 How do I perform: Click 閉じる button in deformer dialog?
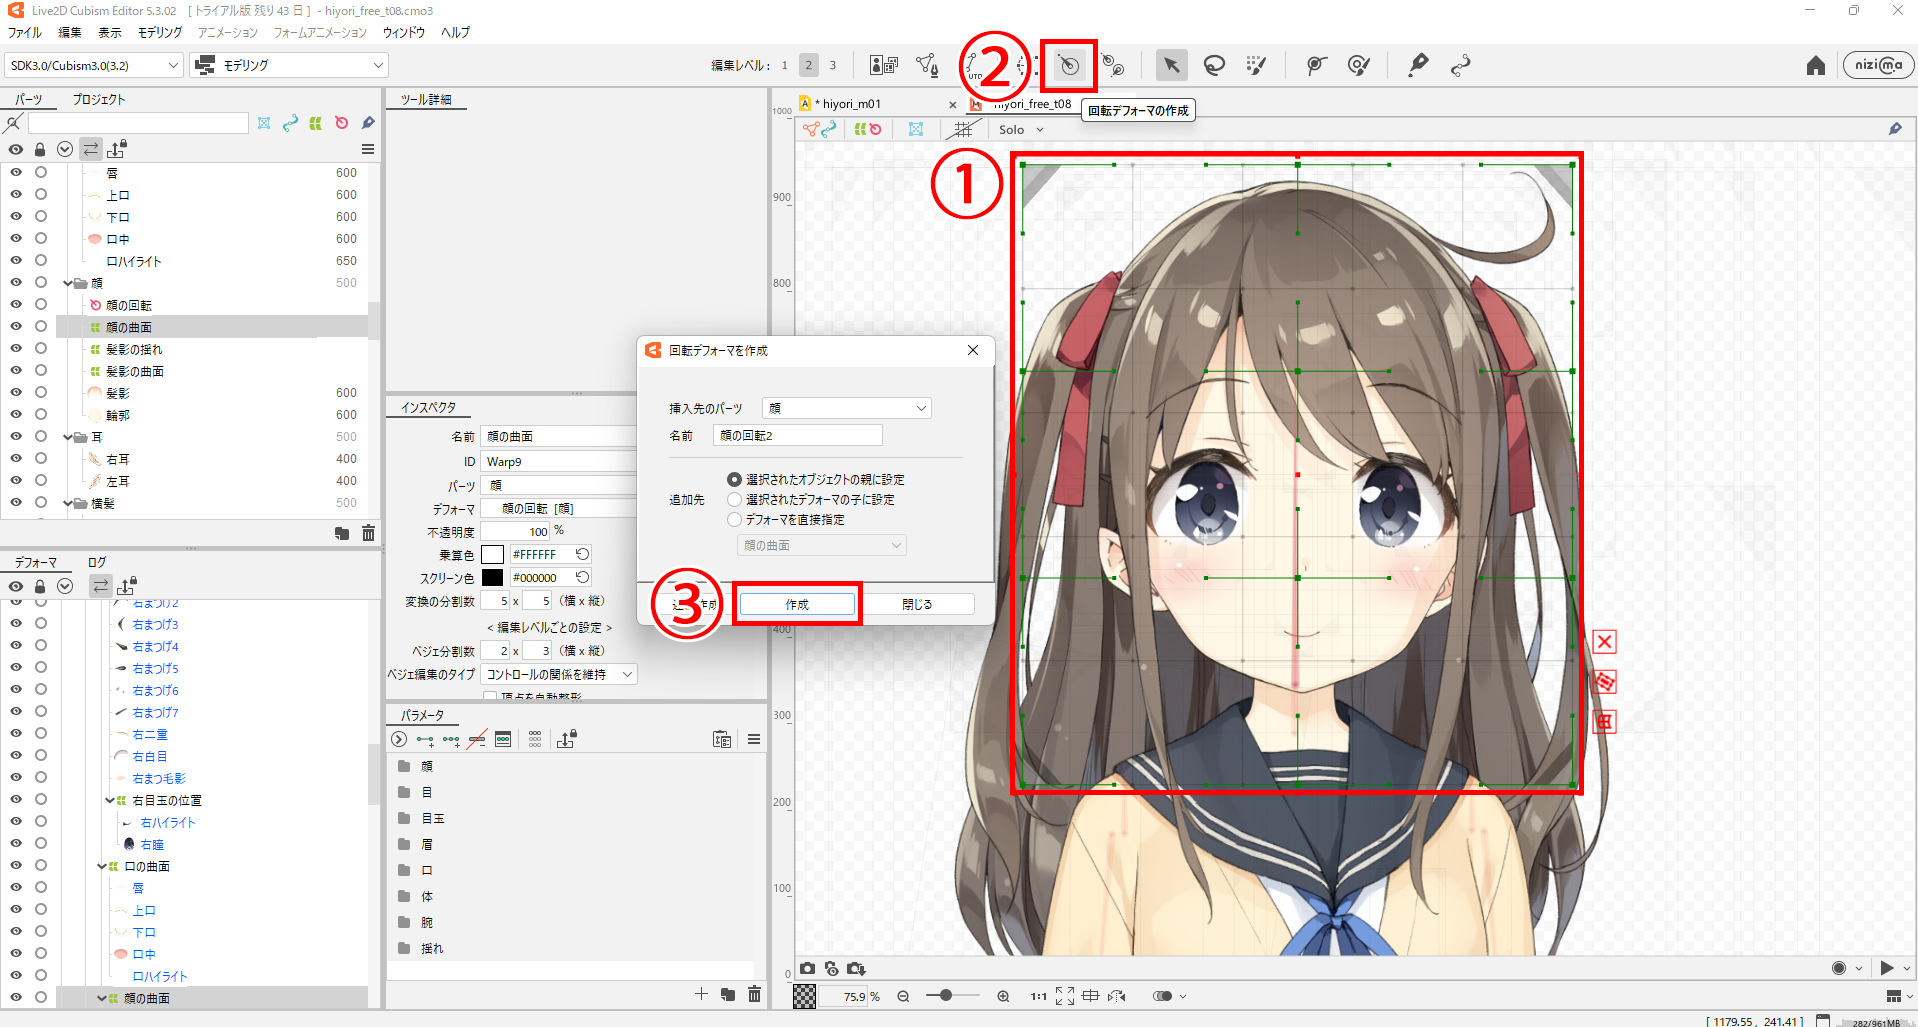917,605
